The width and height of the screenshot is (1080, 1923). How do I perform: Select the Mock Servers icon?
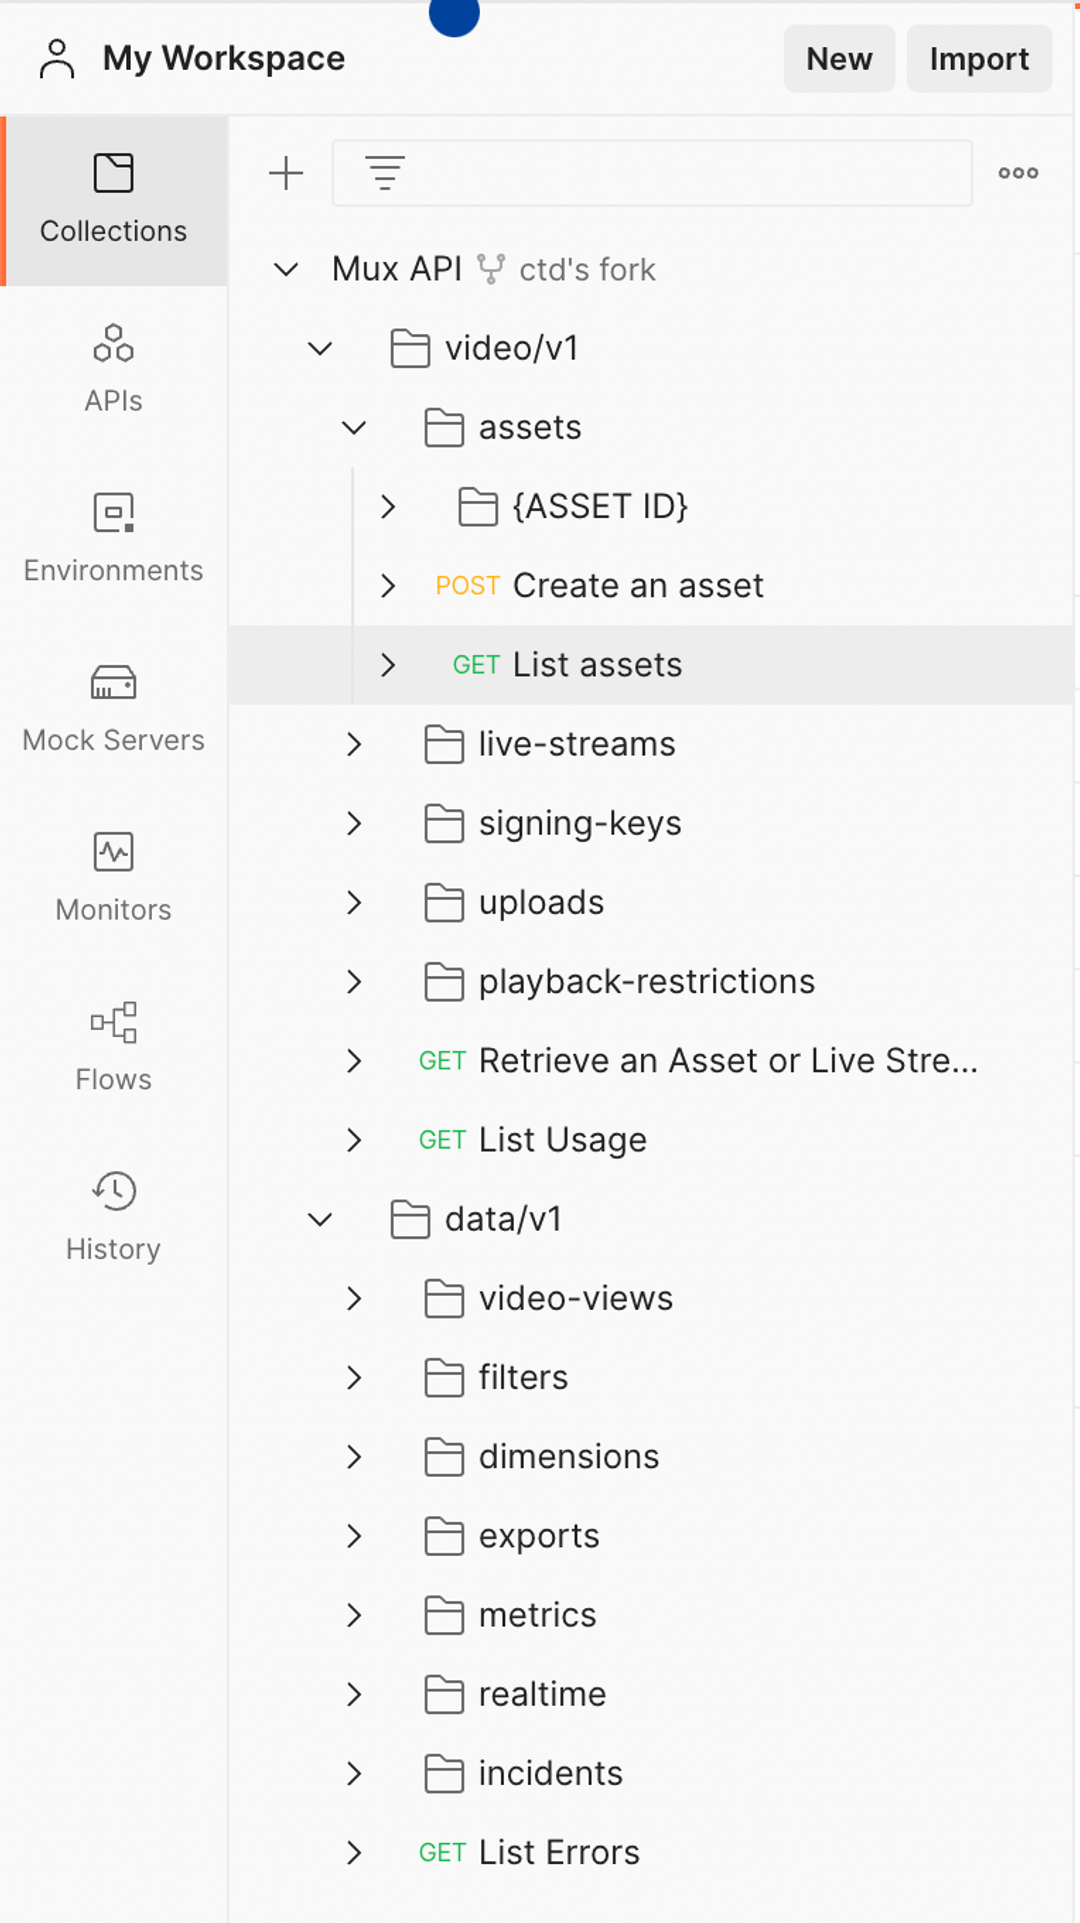[x=113, y=705]
